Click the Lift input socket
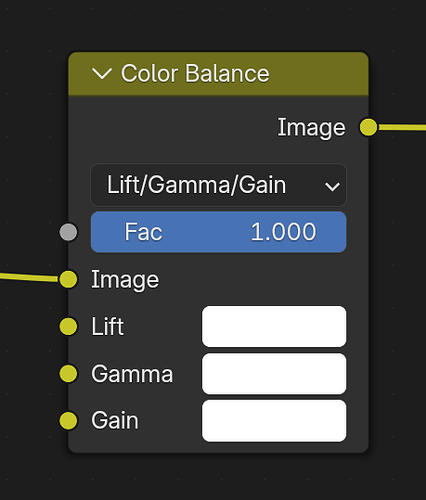The height and width of the screenshot is (500, 426). tap(68, 326)
